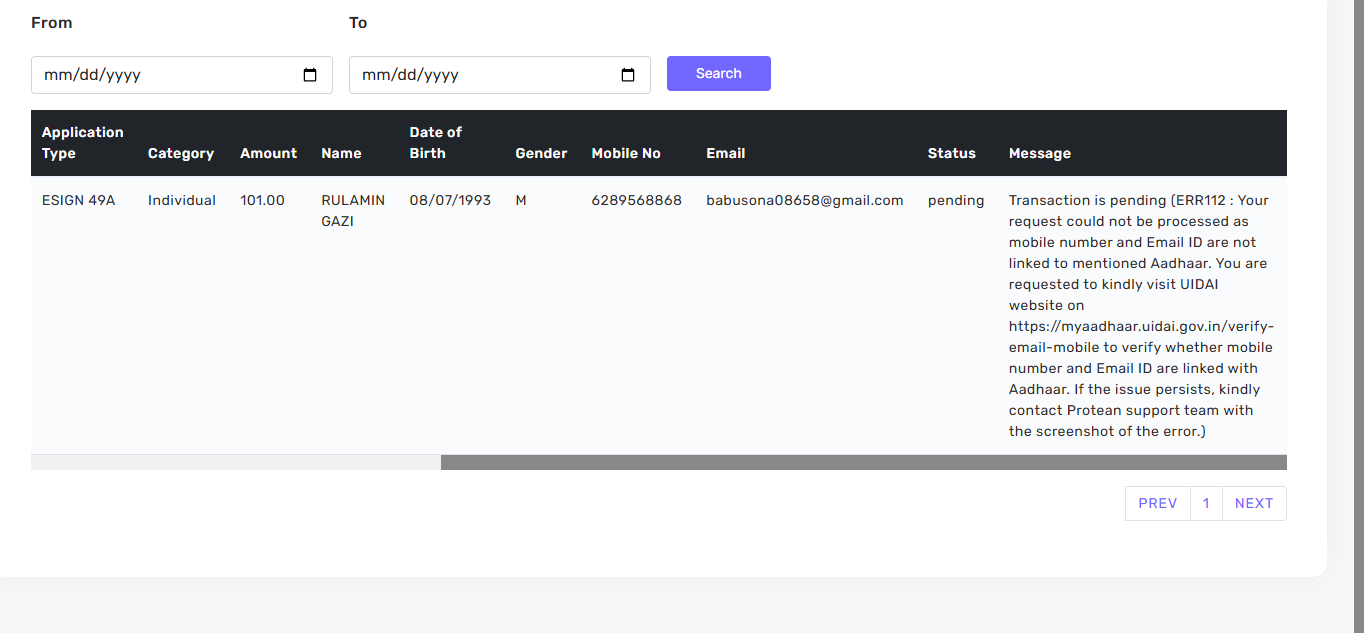The height and width of the screenshot is (633, 1364).
Task: Click the RULAMIN GAZI name cell
Action: point(352,211)
